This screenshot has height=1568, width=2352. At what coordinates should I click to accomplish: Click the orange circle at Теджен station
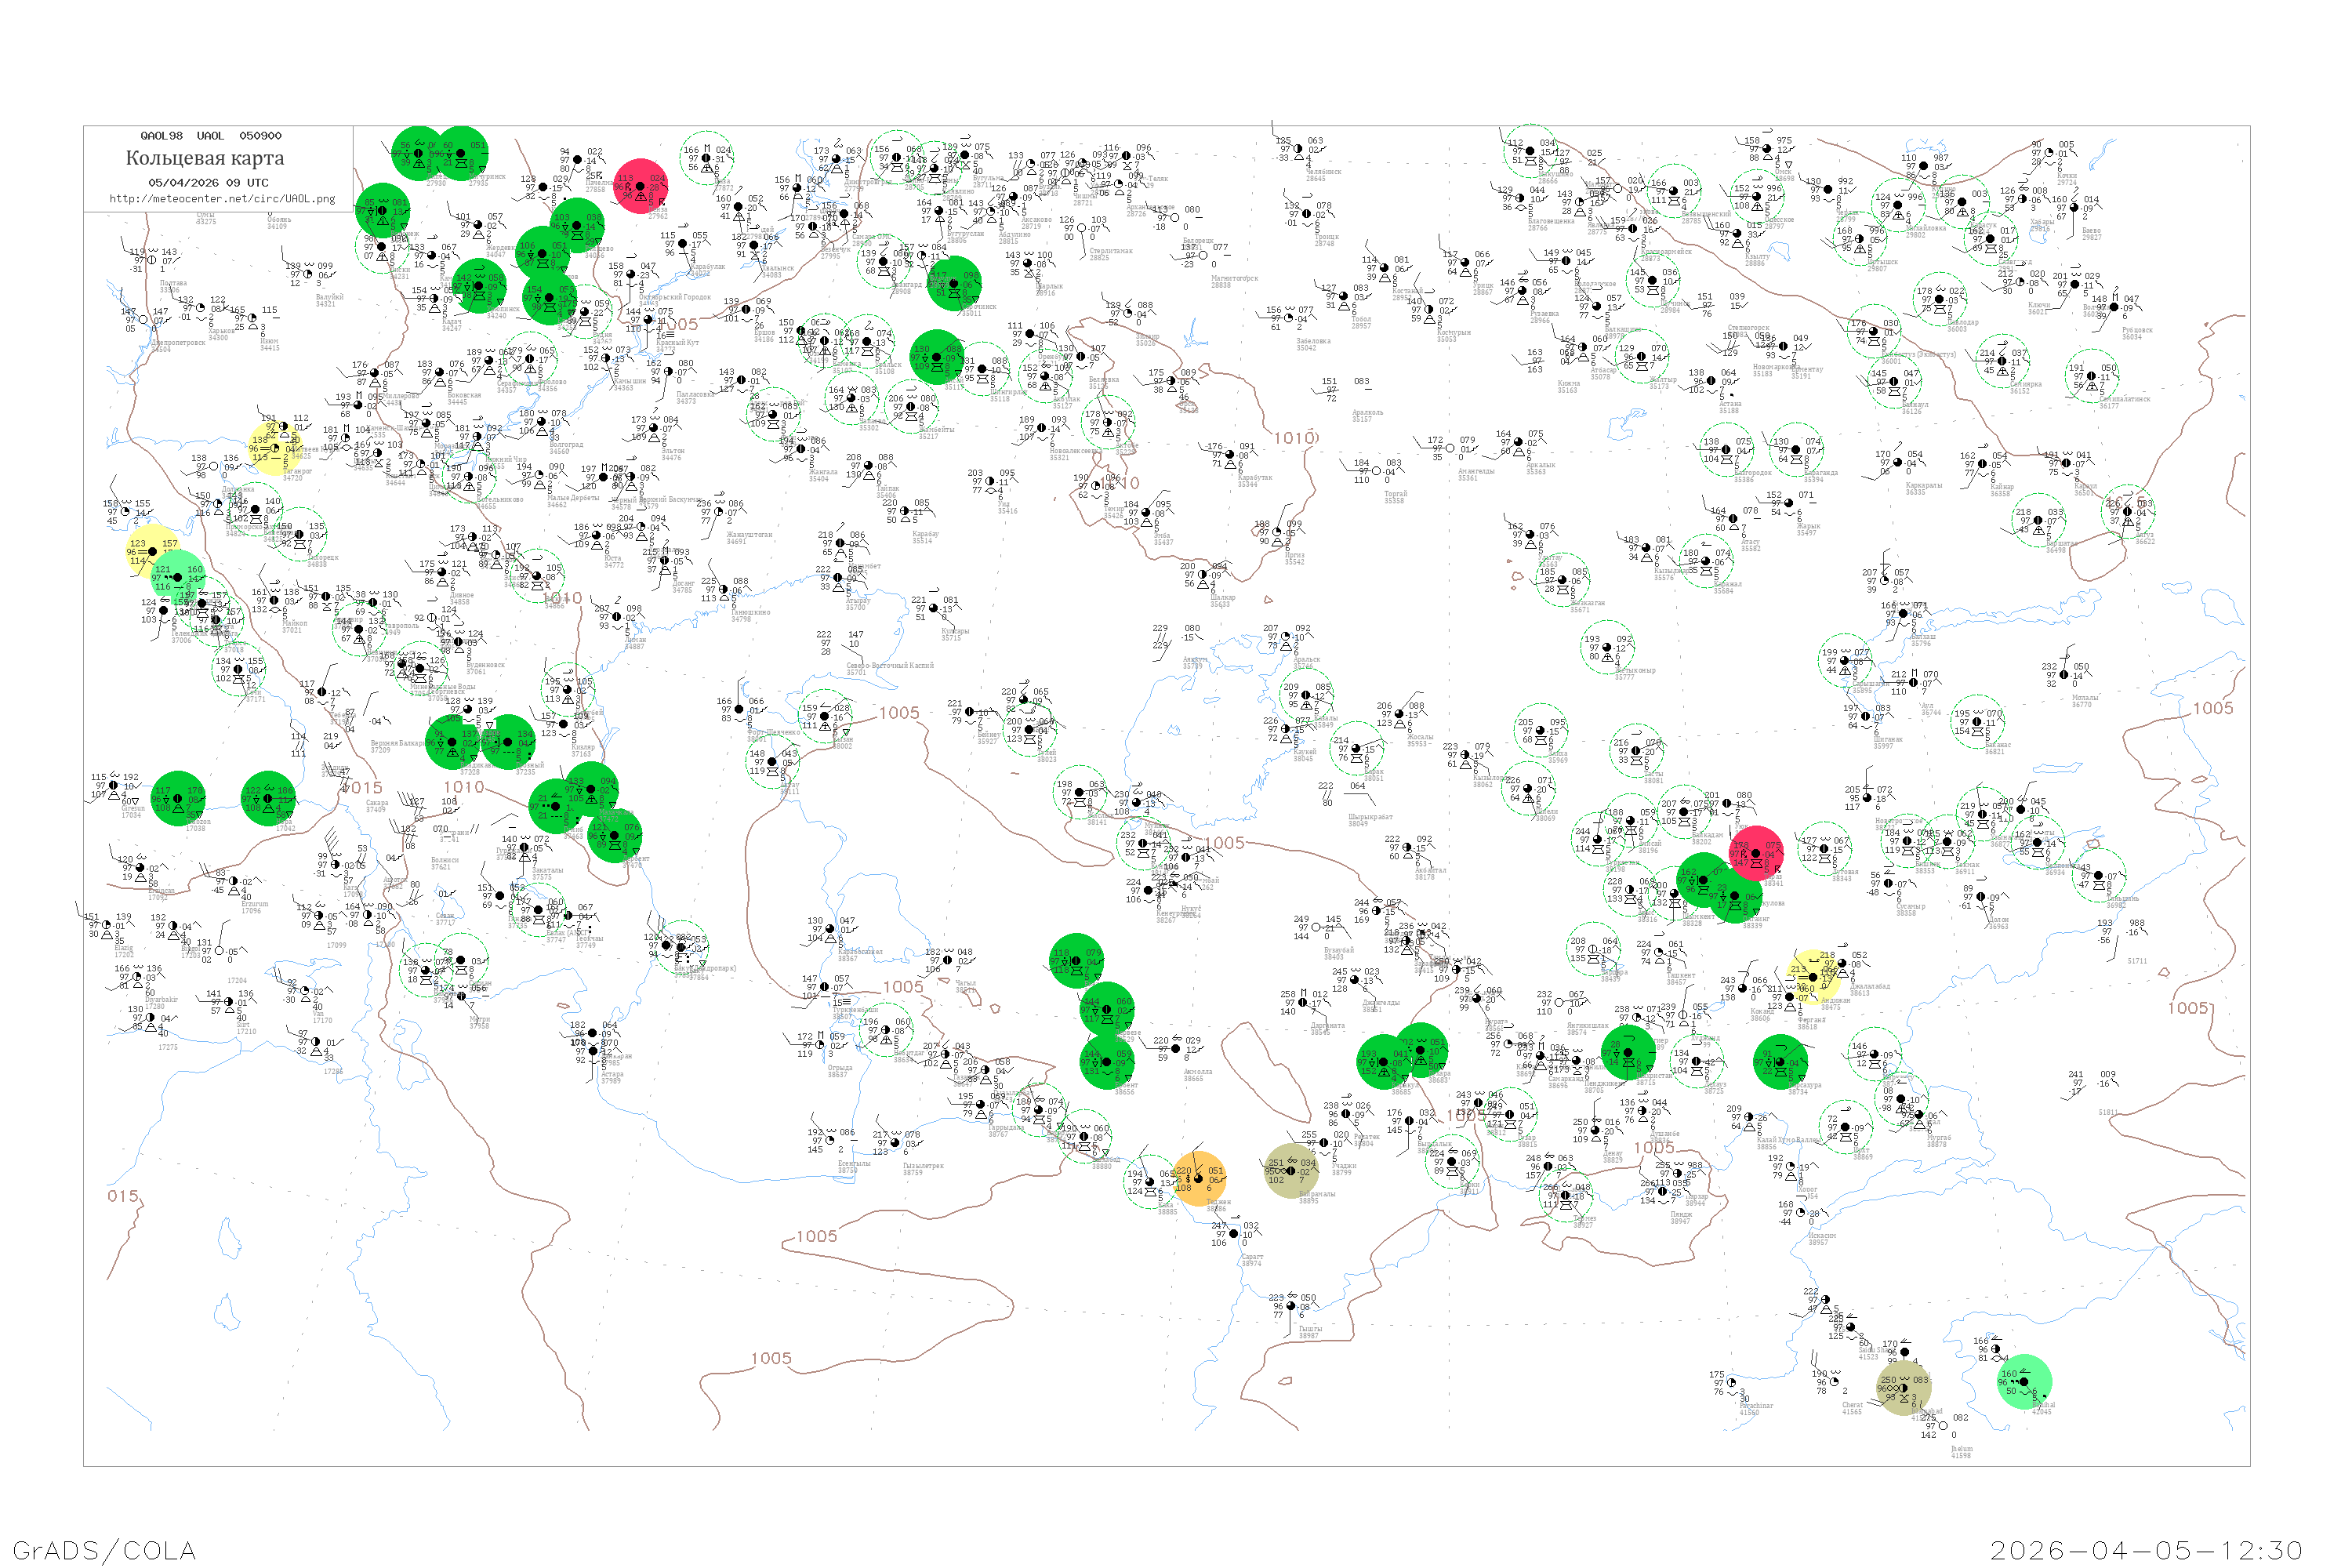[1198, 1178]
